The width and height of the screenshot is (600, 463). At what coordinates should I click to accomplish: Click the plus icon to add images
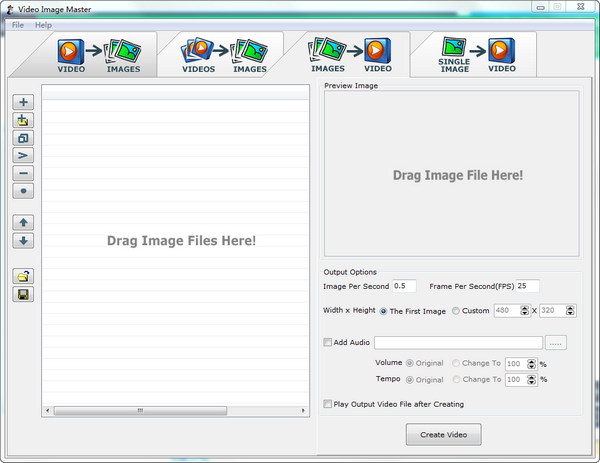click(24, 102)
